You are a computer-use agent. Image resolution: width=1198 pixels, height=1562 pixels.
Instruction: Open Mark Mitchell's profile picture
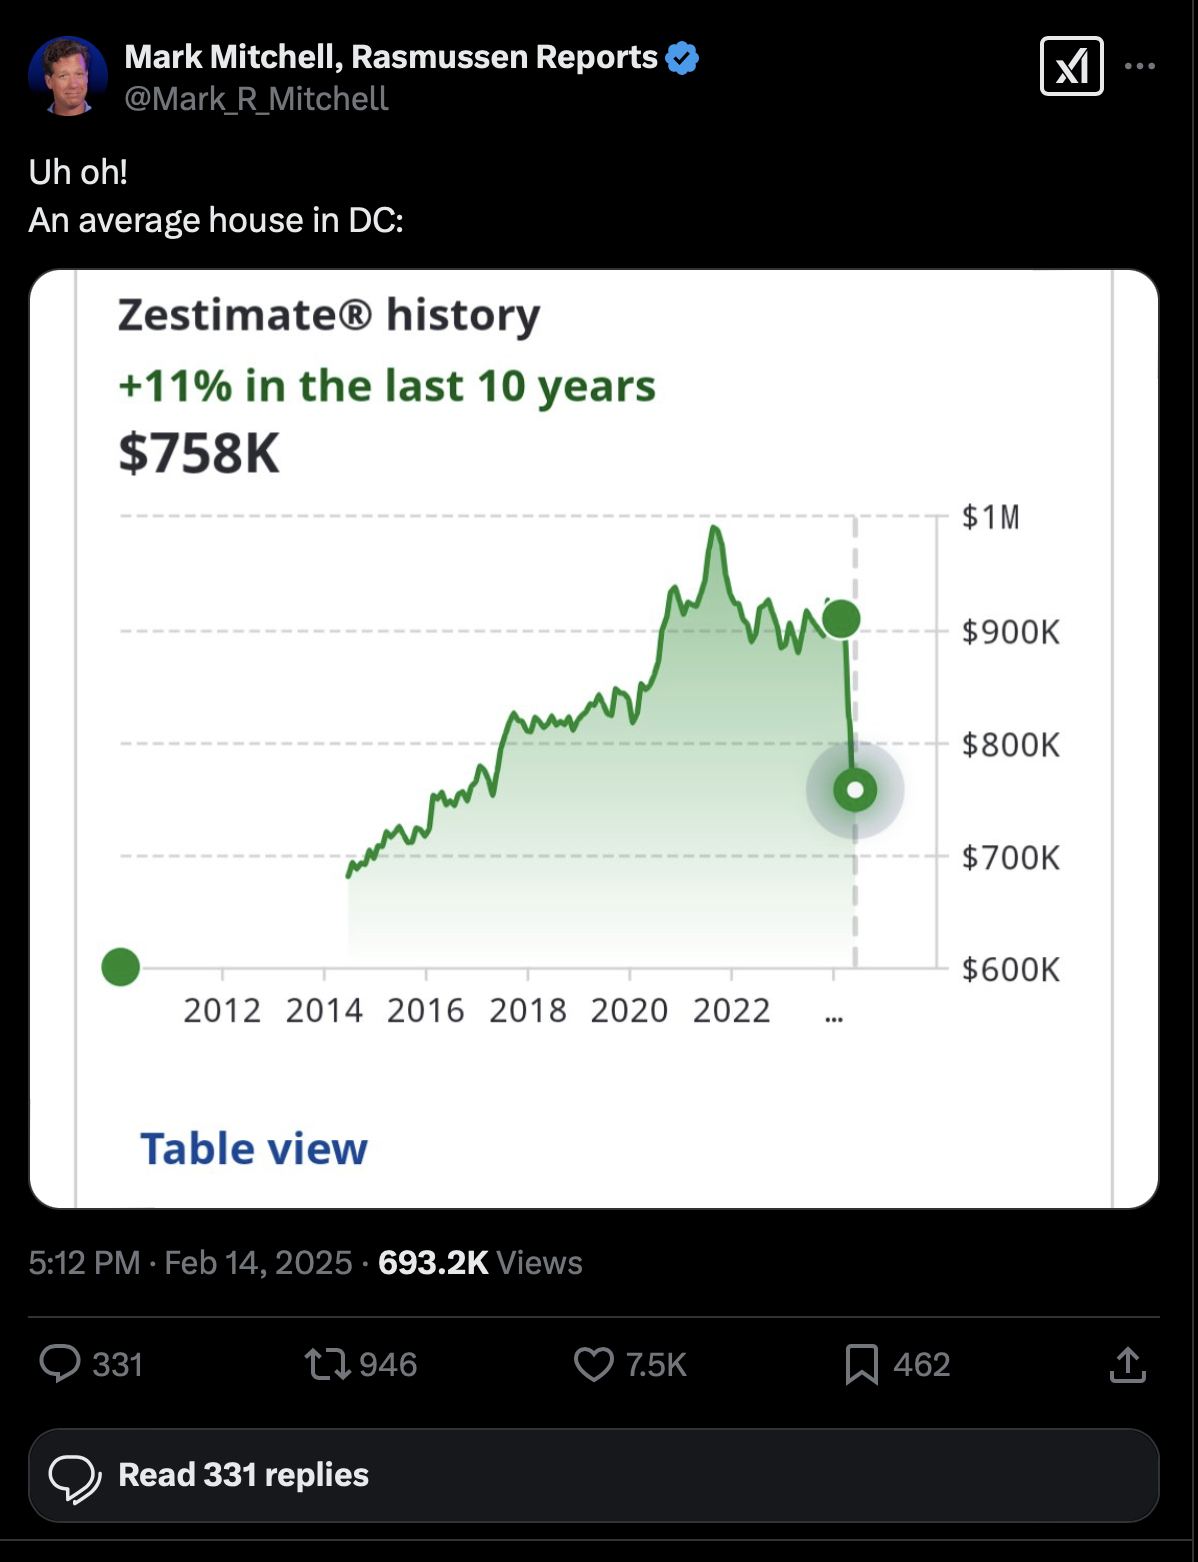coord(68,76)
